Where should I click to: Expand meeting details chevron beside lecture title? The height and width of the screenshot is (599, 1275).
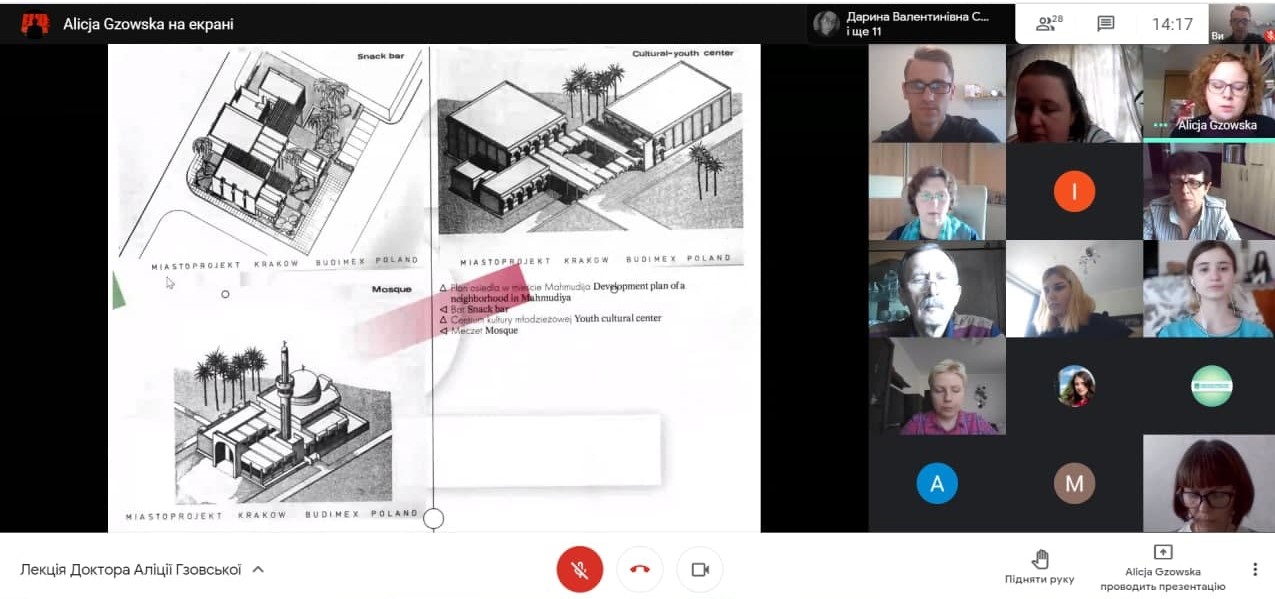[258, 570]
